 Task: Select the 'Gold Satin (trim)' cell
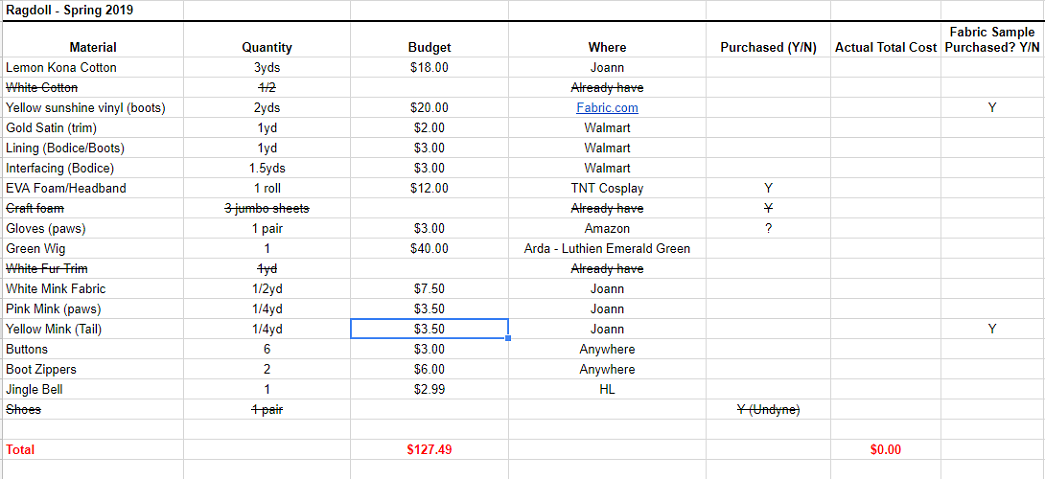coord(93,128)
